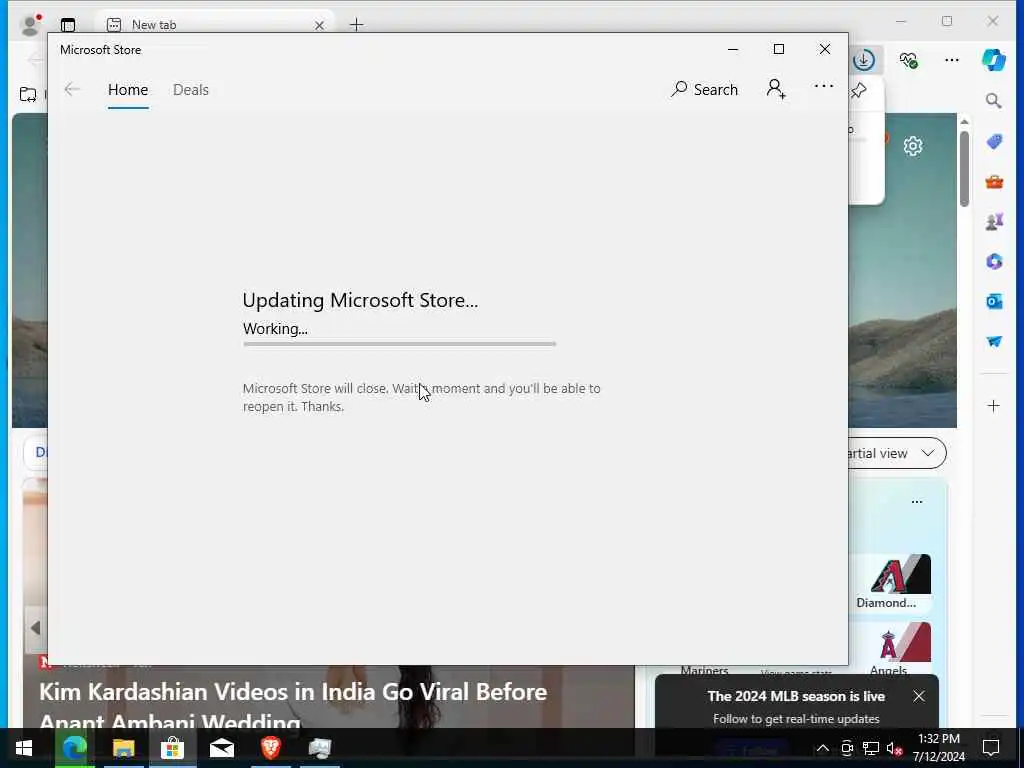Viewport: 1024px width, 768px height.
Task: Click the Diamondbacks team logo
Action: [x=901, y=574]
